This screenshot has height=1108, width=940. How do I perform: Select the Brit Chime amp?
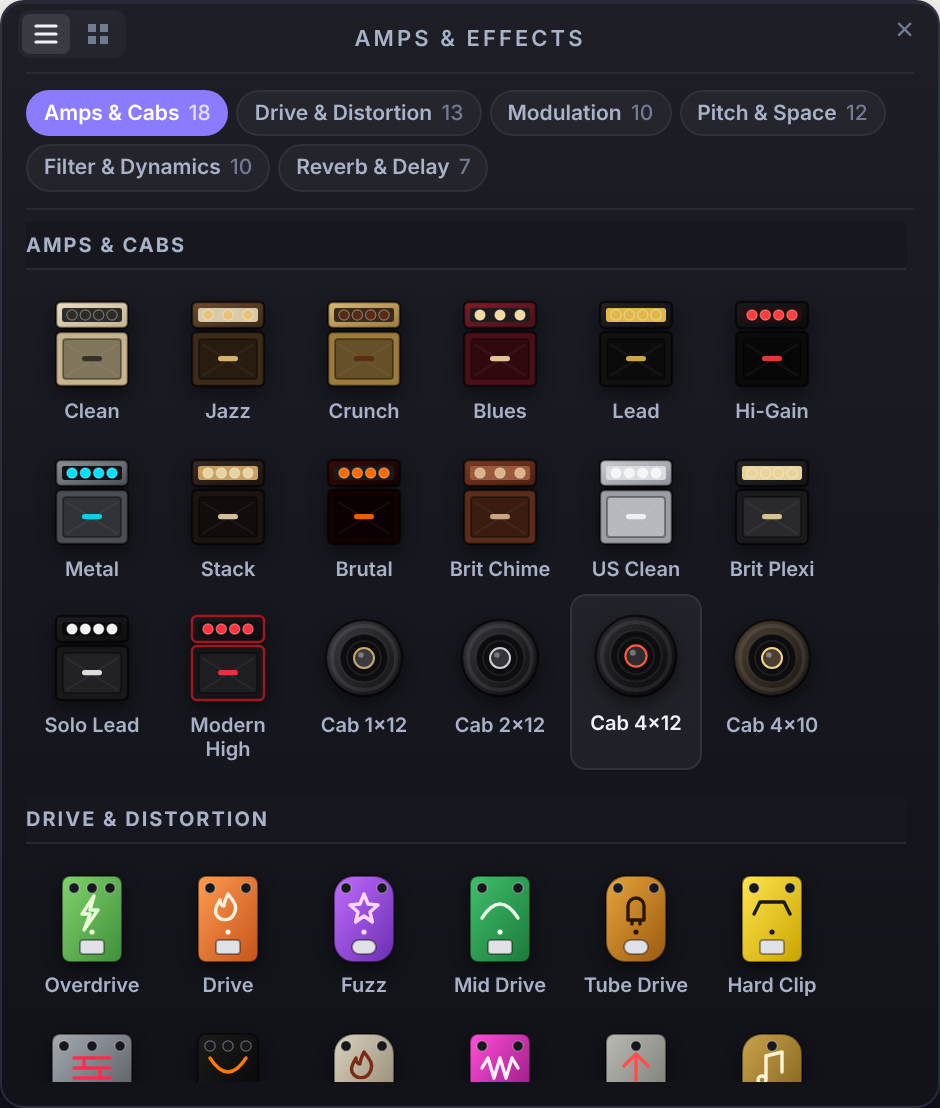pos(500,519)
